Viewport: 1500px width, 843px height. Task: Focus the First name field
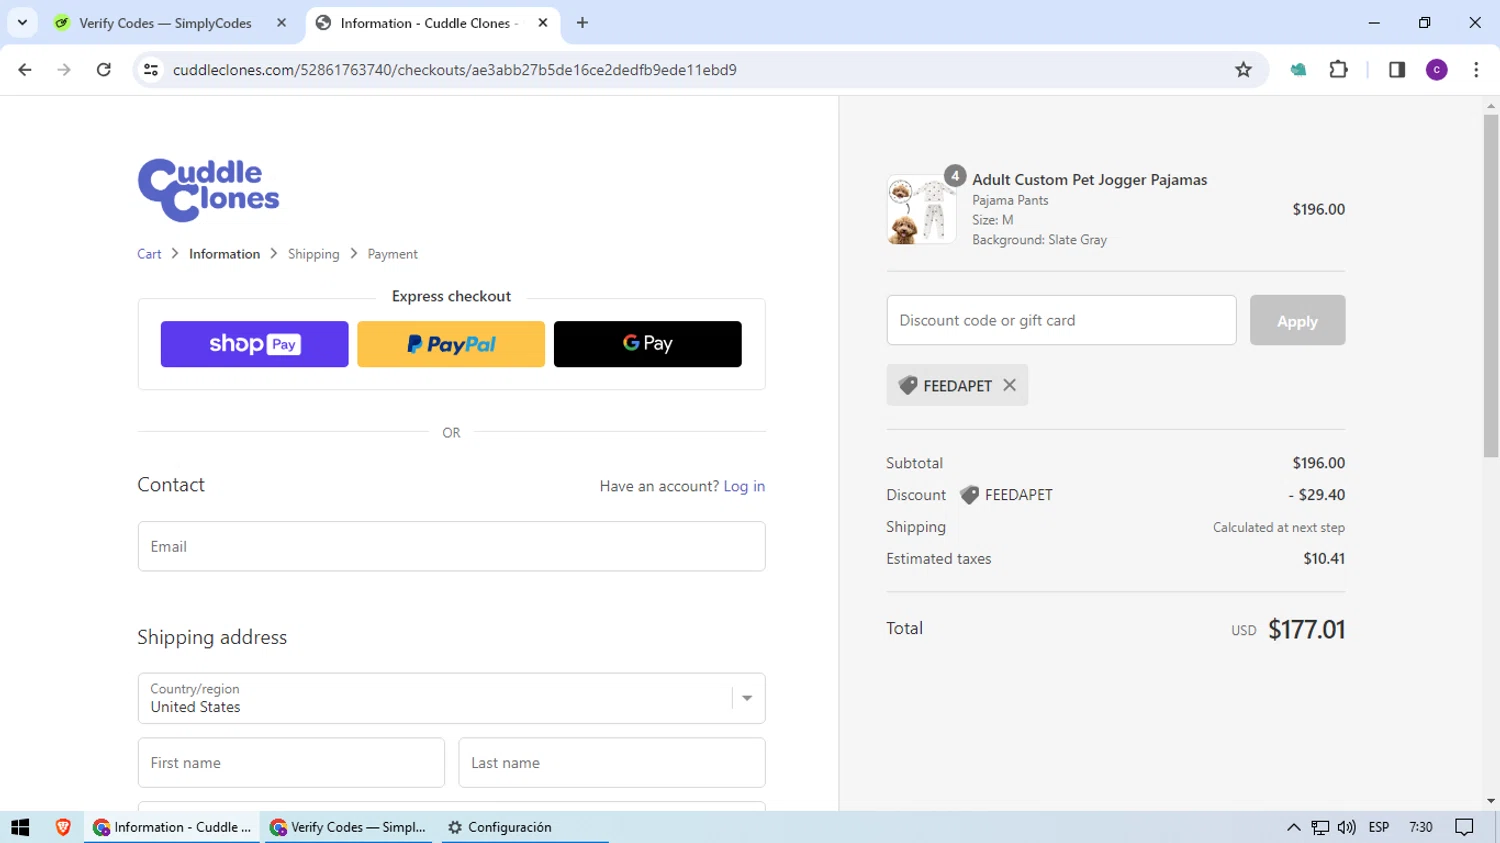(291, 763)
